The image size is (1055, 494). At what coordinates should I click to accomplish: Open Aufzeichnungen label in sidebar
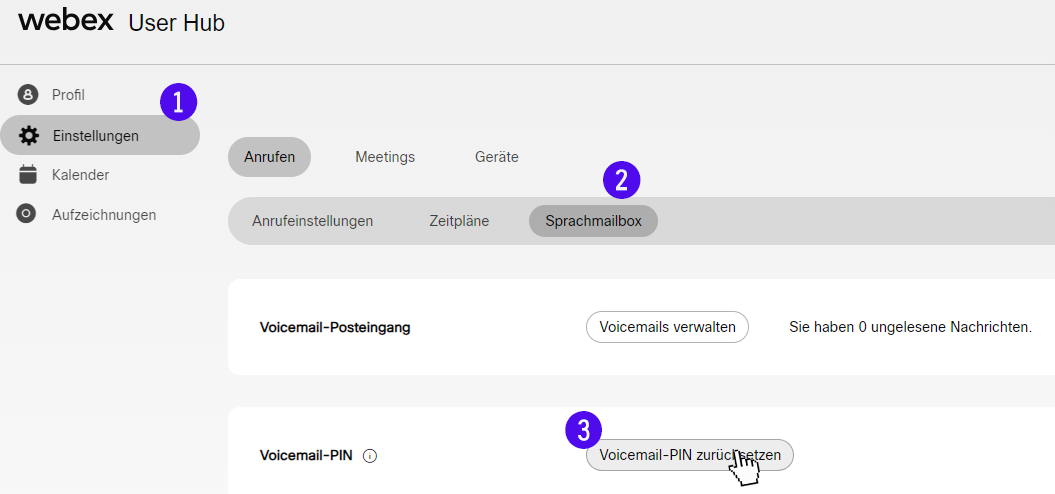pyautogui.click(x=104, y=215)
